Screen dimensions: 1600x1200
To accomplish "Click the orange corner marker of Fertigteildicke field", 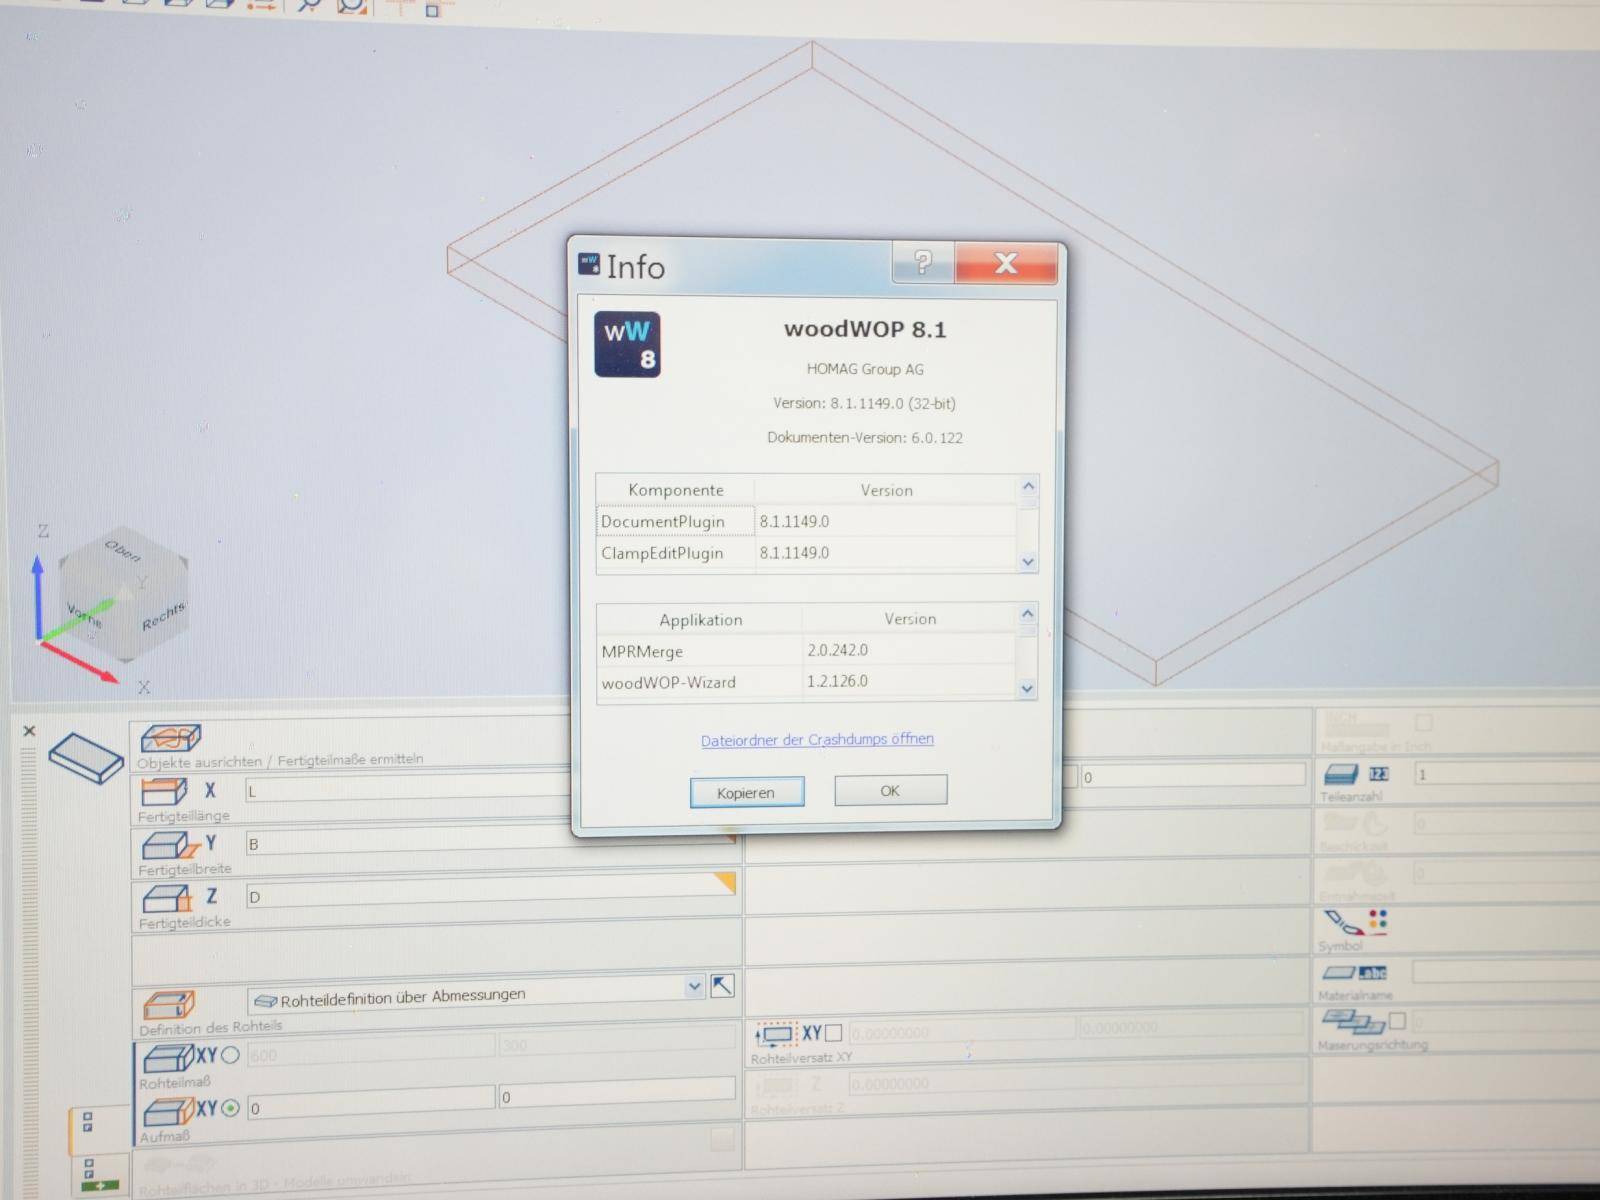I will [x=725, y=881].
